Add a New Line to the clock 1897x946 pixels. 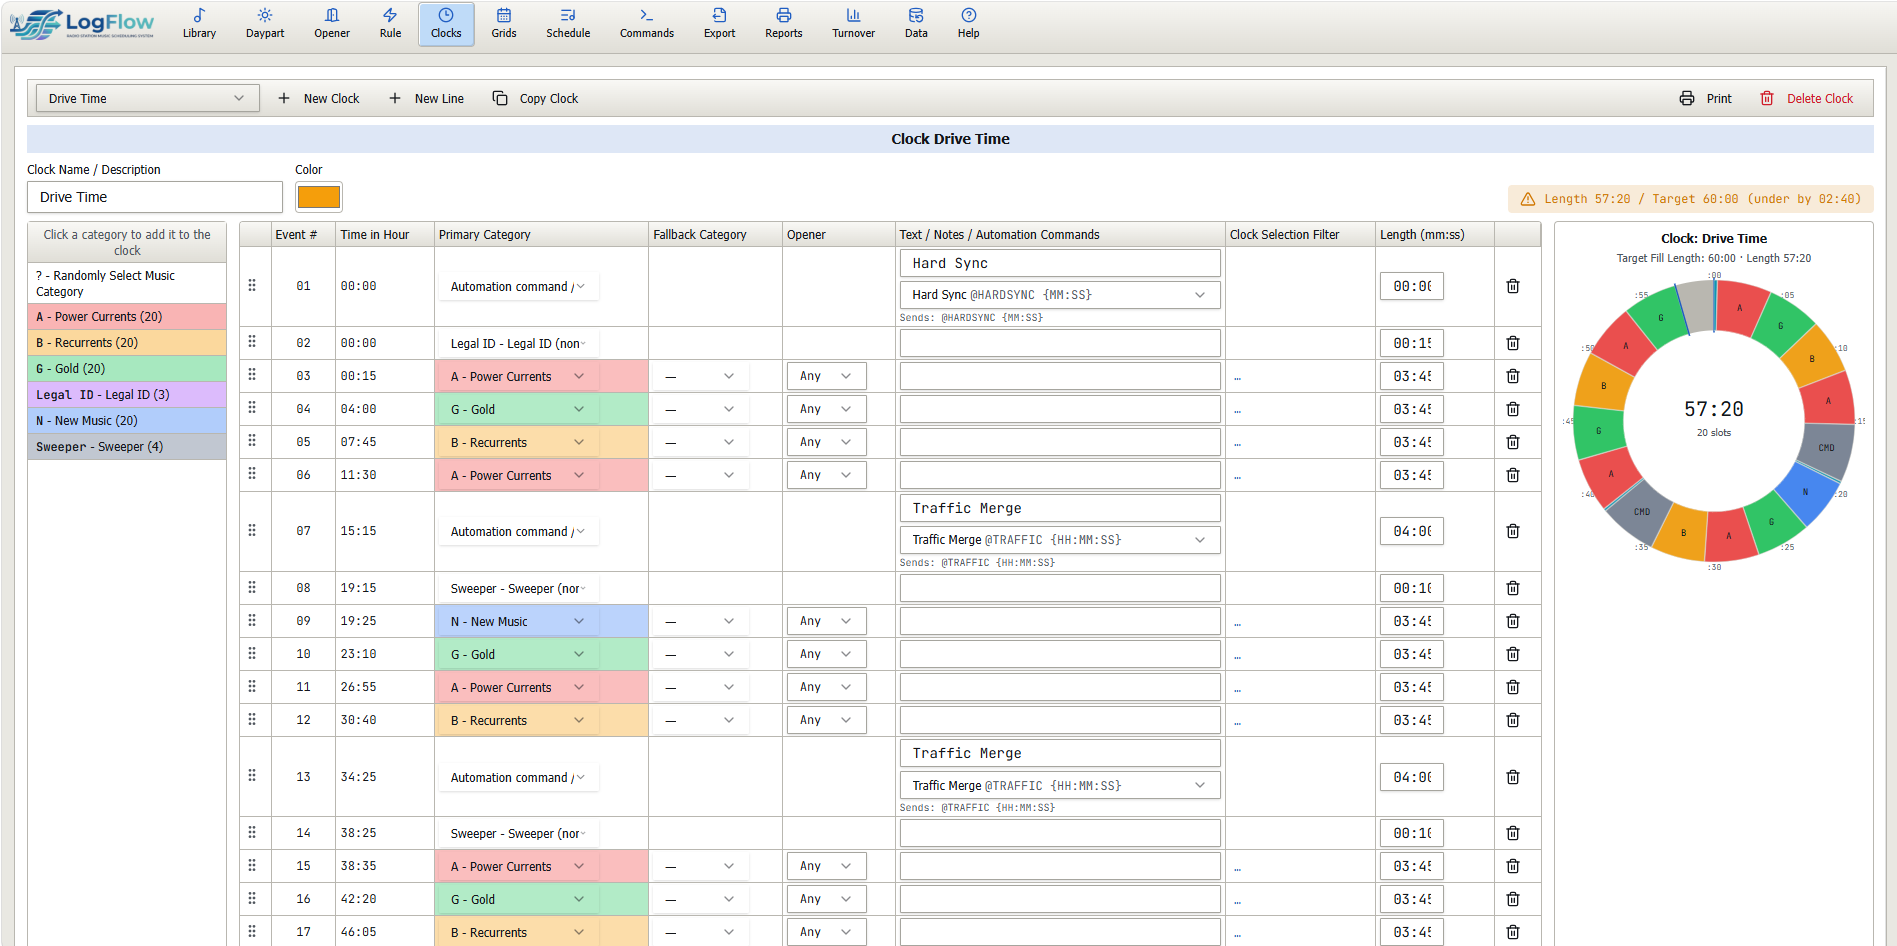coord(426,98)
